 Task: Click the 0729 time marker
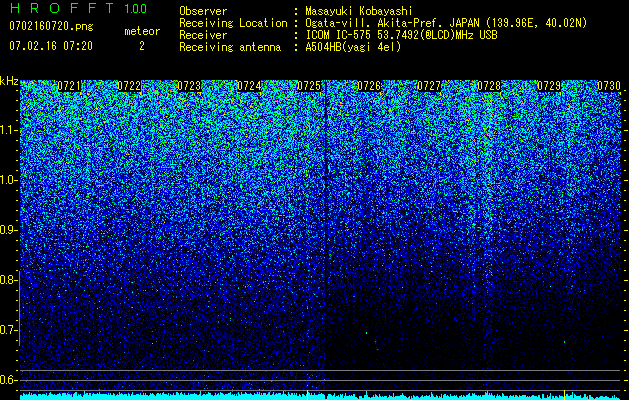pos(549,86)
